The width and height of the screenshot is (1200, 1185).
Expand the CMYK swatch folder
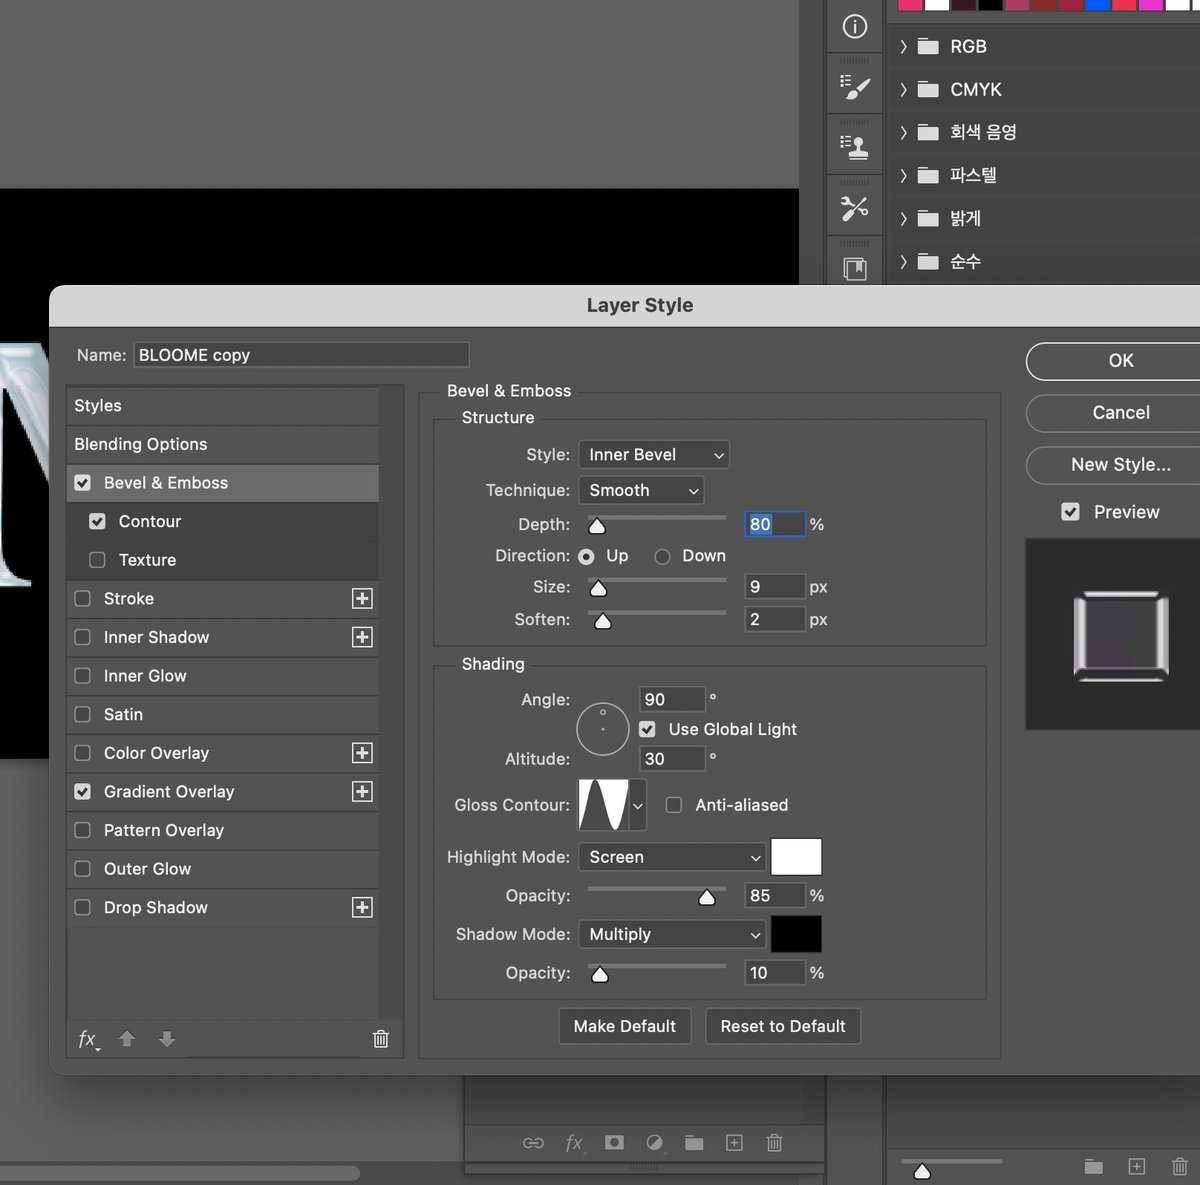903,90
